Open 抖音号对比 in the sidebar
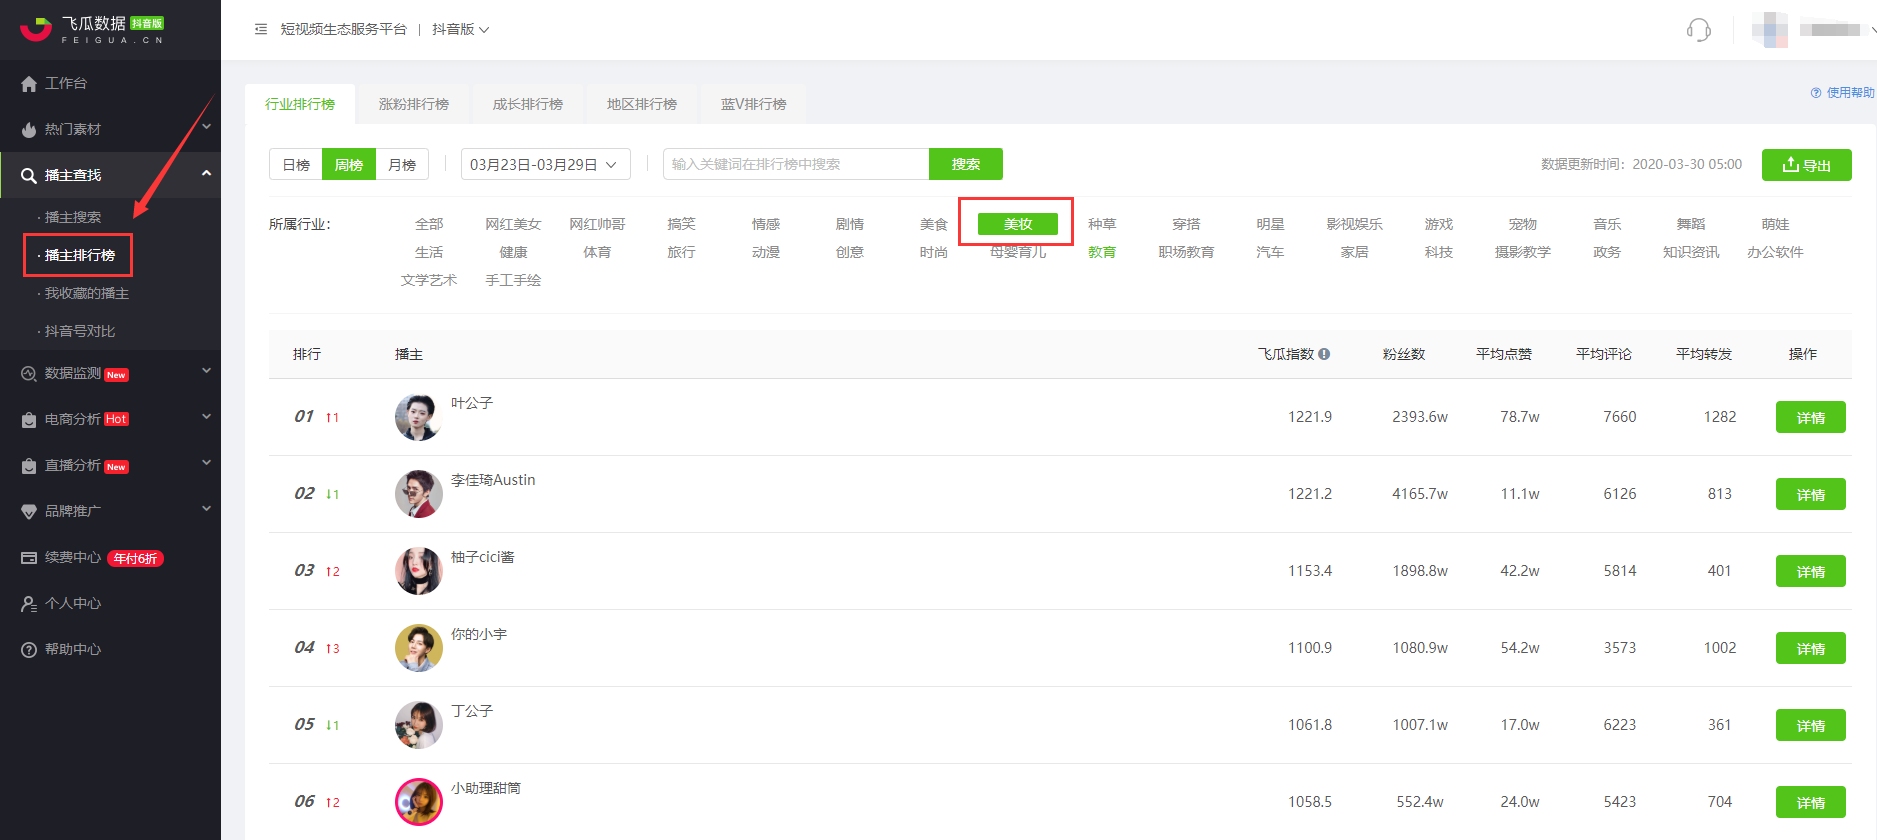This screenshot has width=1877, height=840. tap(80, 331)
